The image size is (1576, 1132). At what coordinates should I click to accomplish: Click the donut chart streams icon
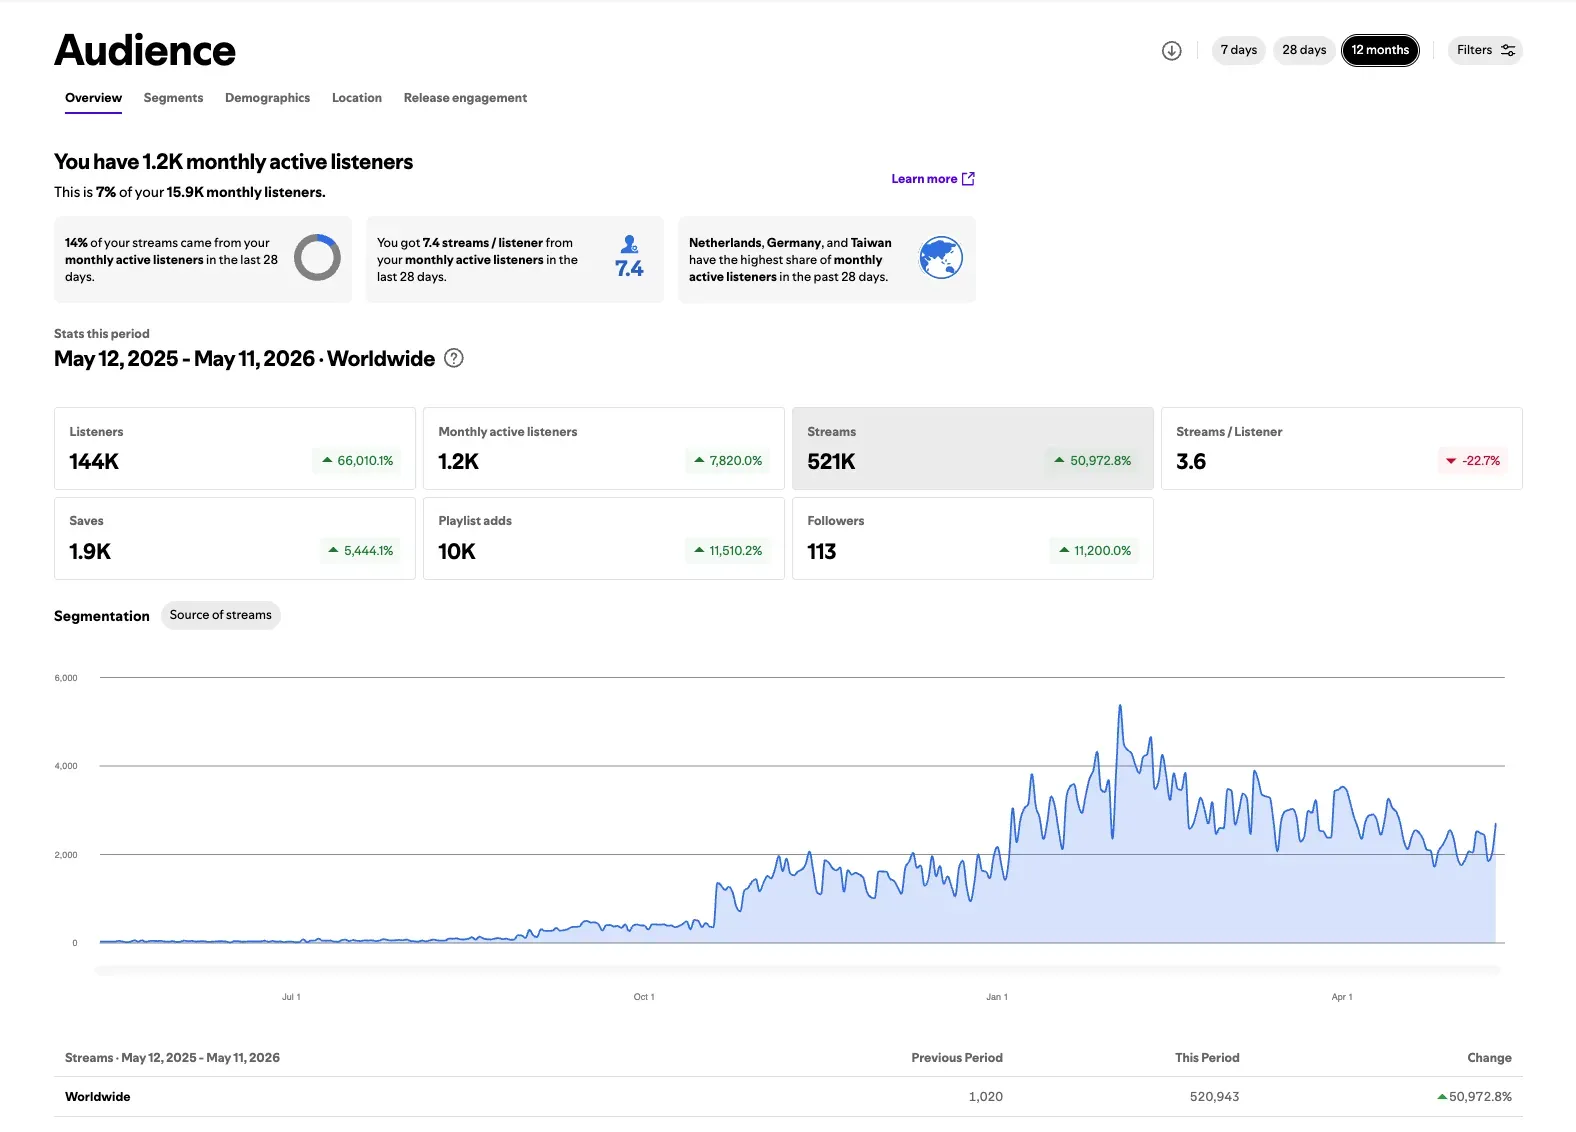pos(317,258)
